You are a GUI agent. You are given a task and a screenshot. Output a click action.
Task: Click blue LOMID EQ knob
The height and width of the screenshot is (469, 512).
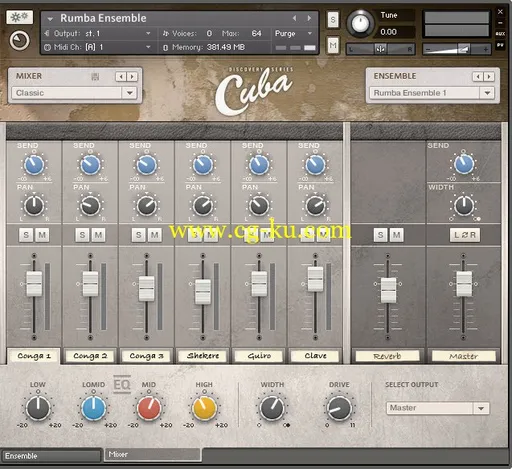tap(94, 408)
